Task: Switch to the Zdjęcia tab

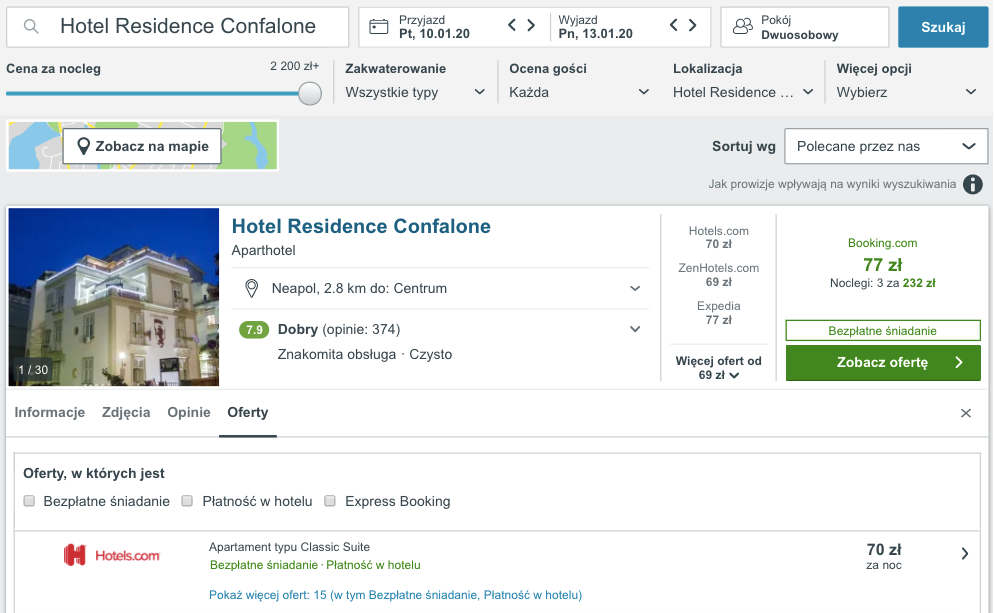Action: (x=126, y=412)
